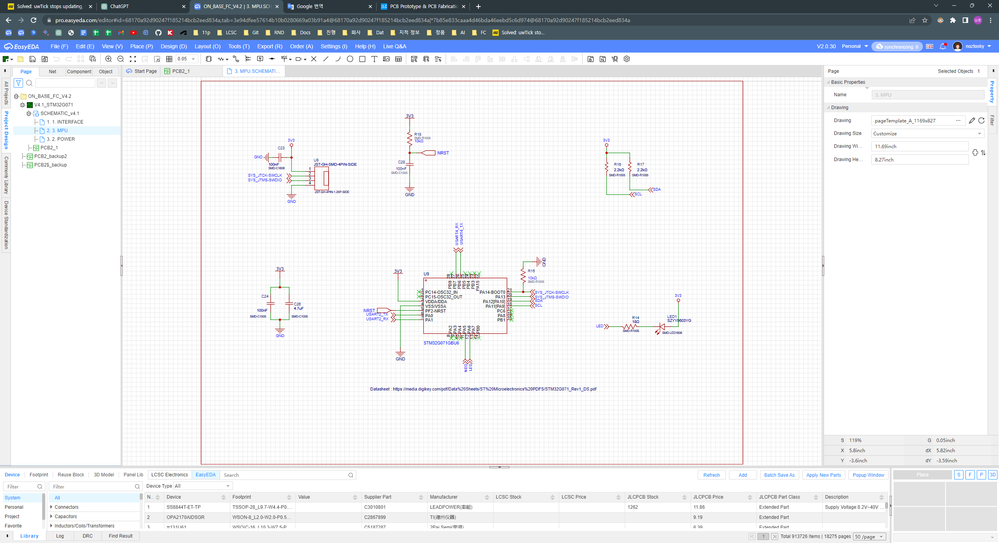Select the No Connect X flag tool
This screenshot has width=999, height=543.
click(313, 59)
